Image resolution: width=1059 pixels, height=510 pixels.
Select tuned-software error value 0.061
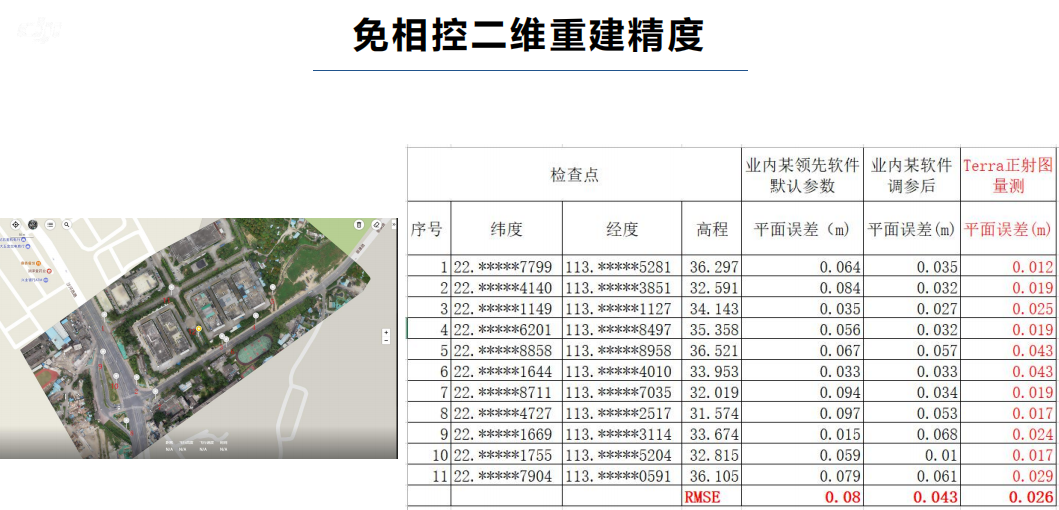912,476
